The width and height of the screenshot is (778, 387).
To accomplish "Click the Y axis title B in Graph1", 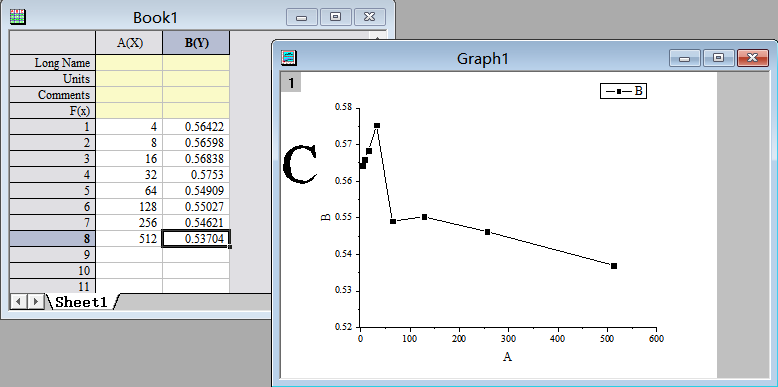I will [326, 217].
